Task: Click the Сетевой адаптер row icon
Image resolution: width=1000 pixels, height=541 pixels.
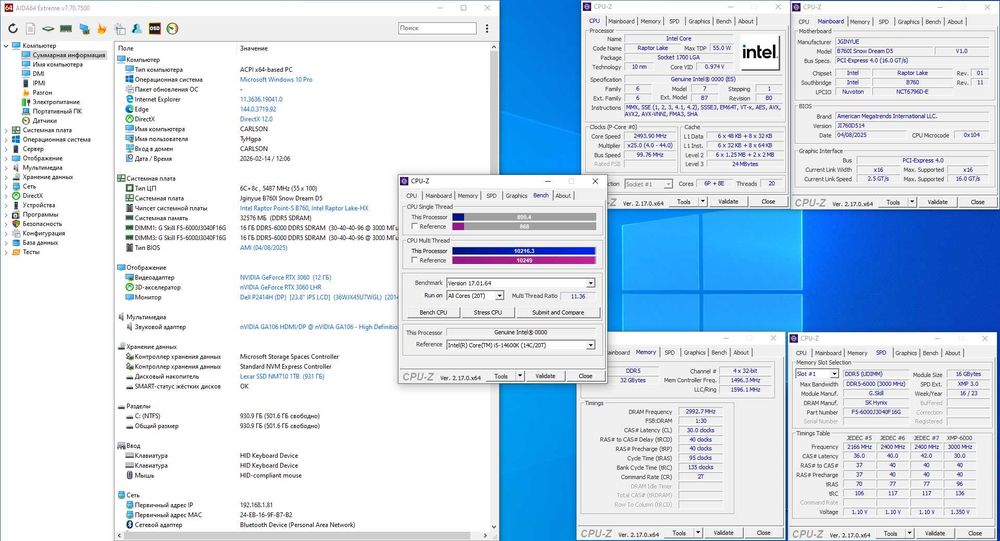Action: 129,524
